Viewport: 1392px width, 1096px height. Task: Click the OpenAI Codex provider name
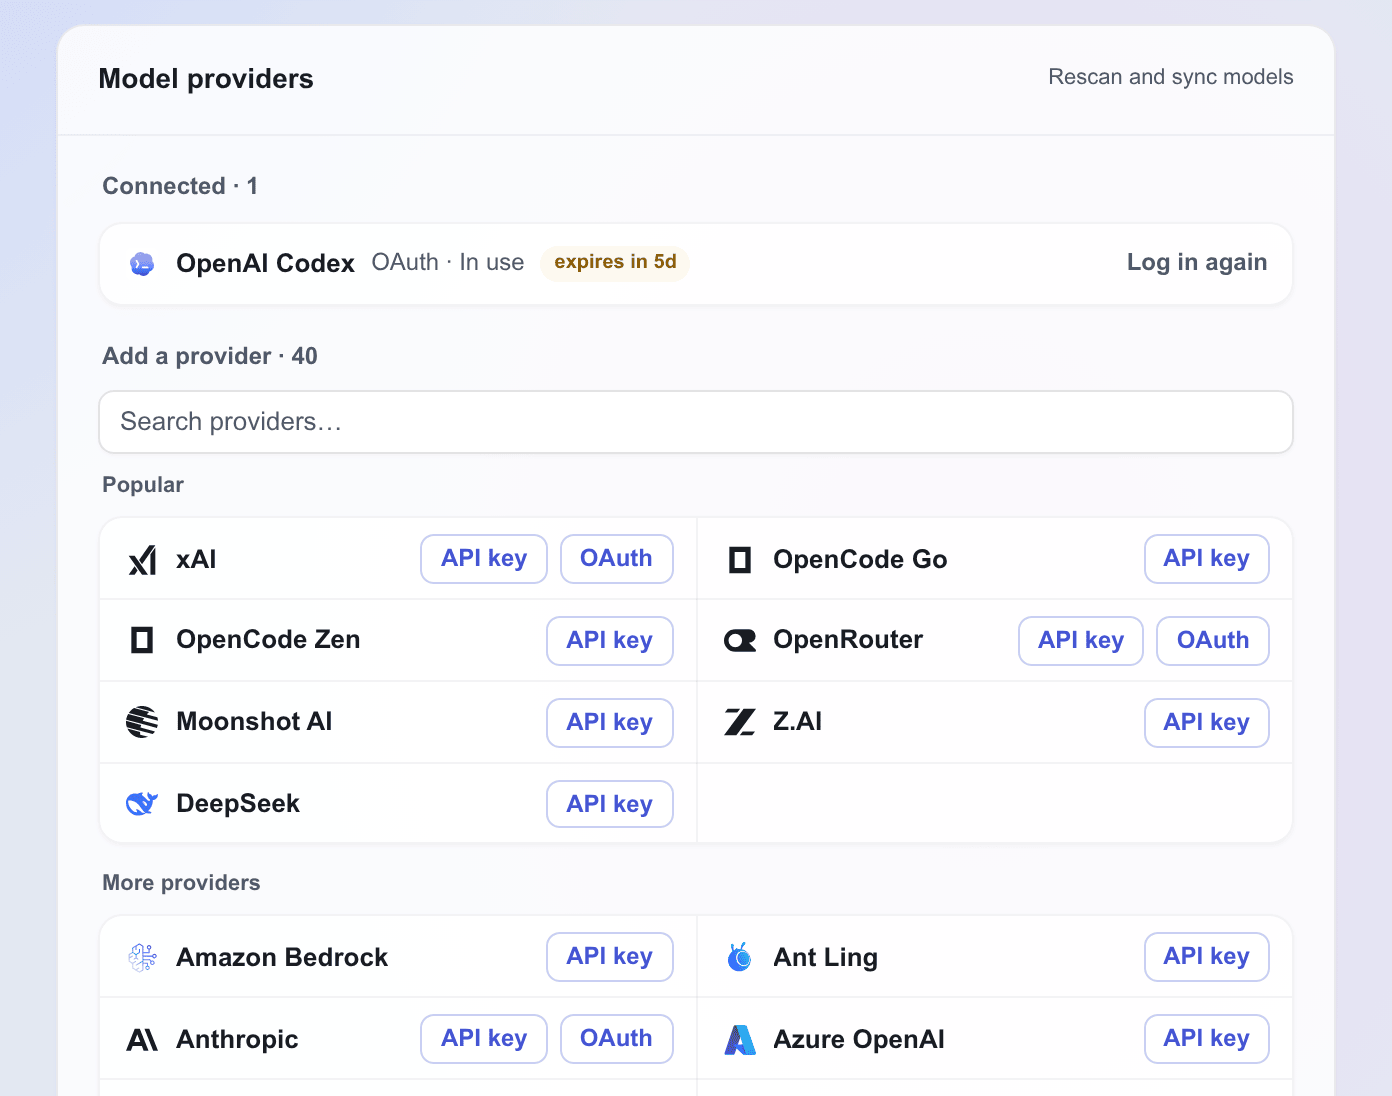tap(265, 263)
